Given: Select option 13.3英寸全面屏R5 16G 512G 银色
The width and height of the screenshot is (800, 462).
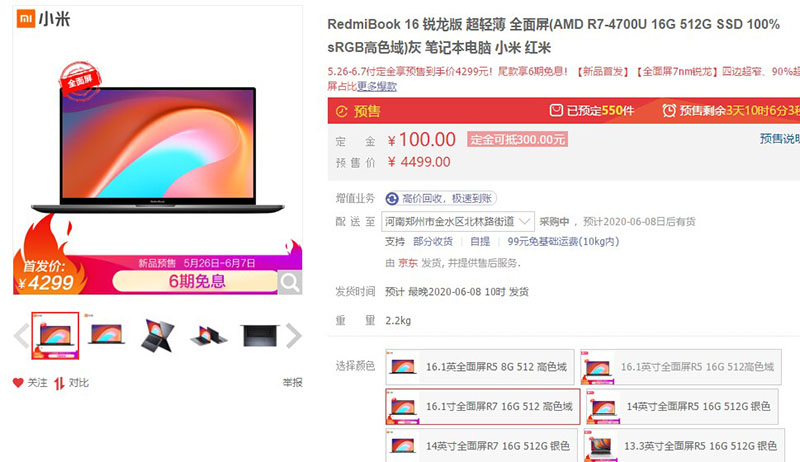Looking at the screenshot, I should point(682,446).
